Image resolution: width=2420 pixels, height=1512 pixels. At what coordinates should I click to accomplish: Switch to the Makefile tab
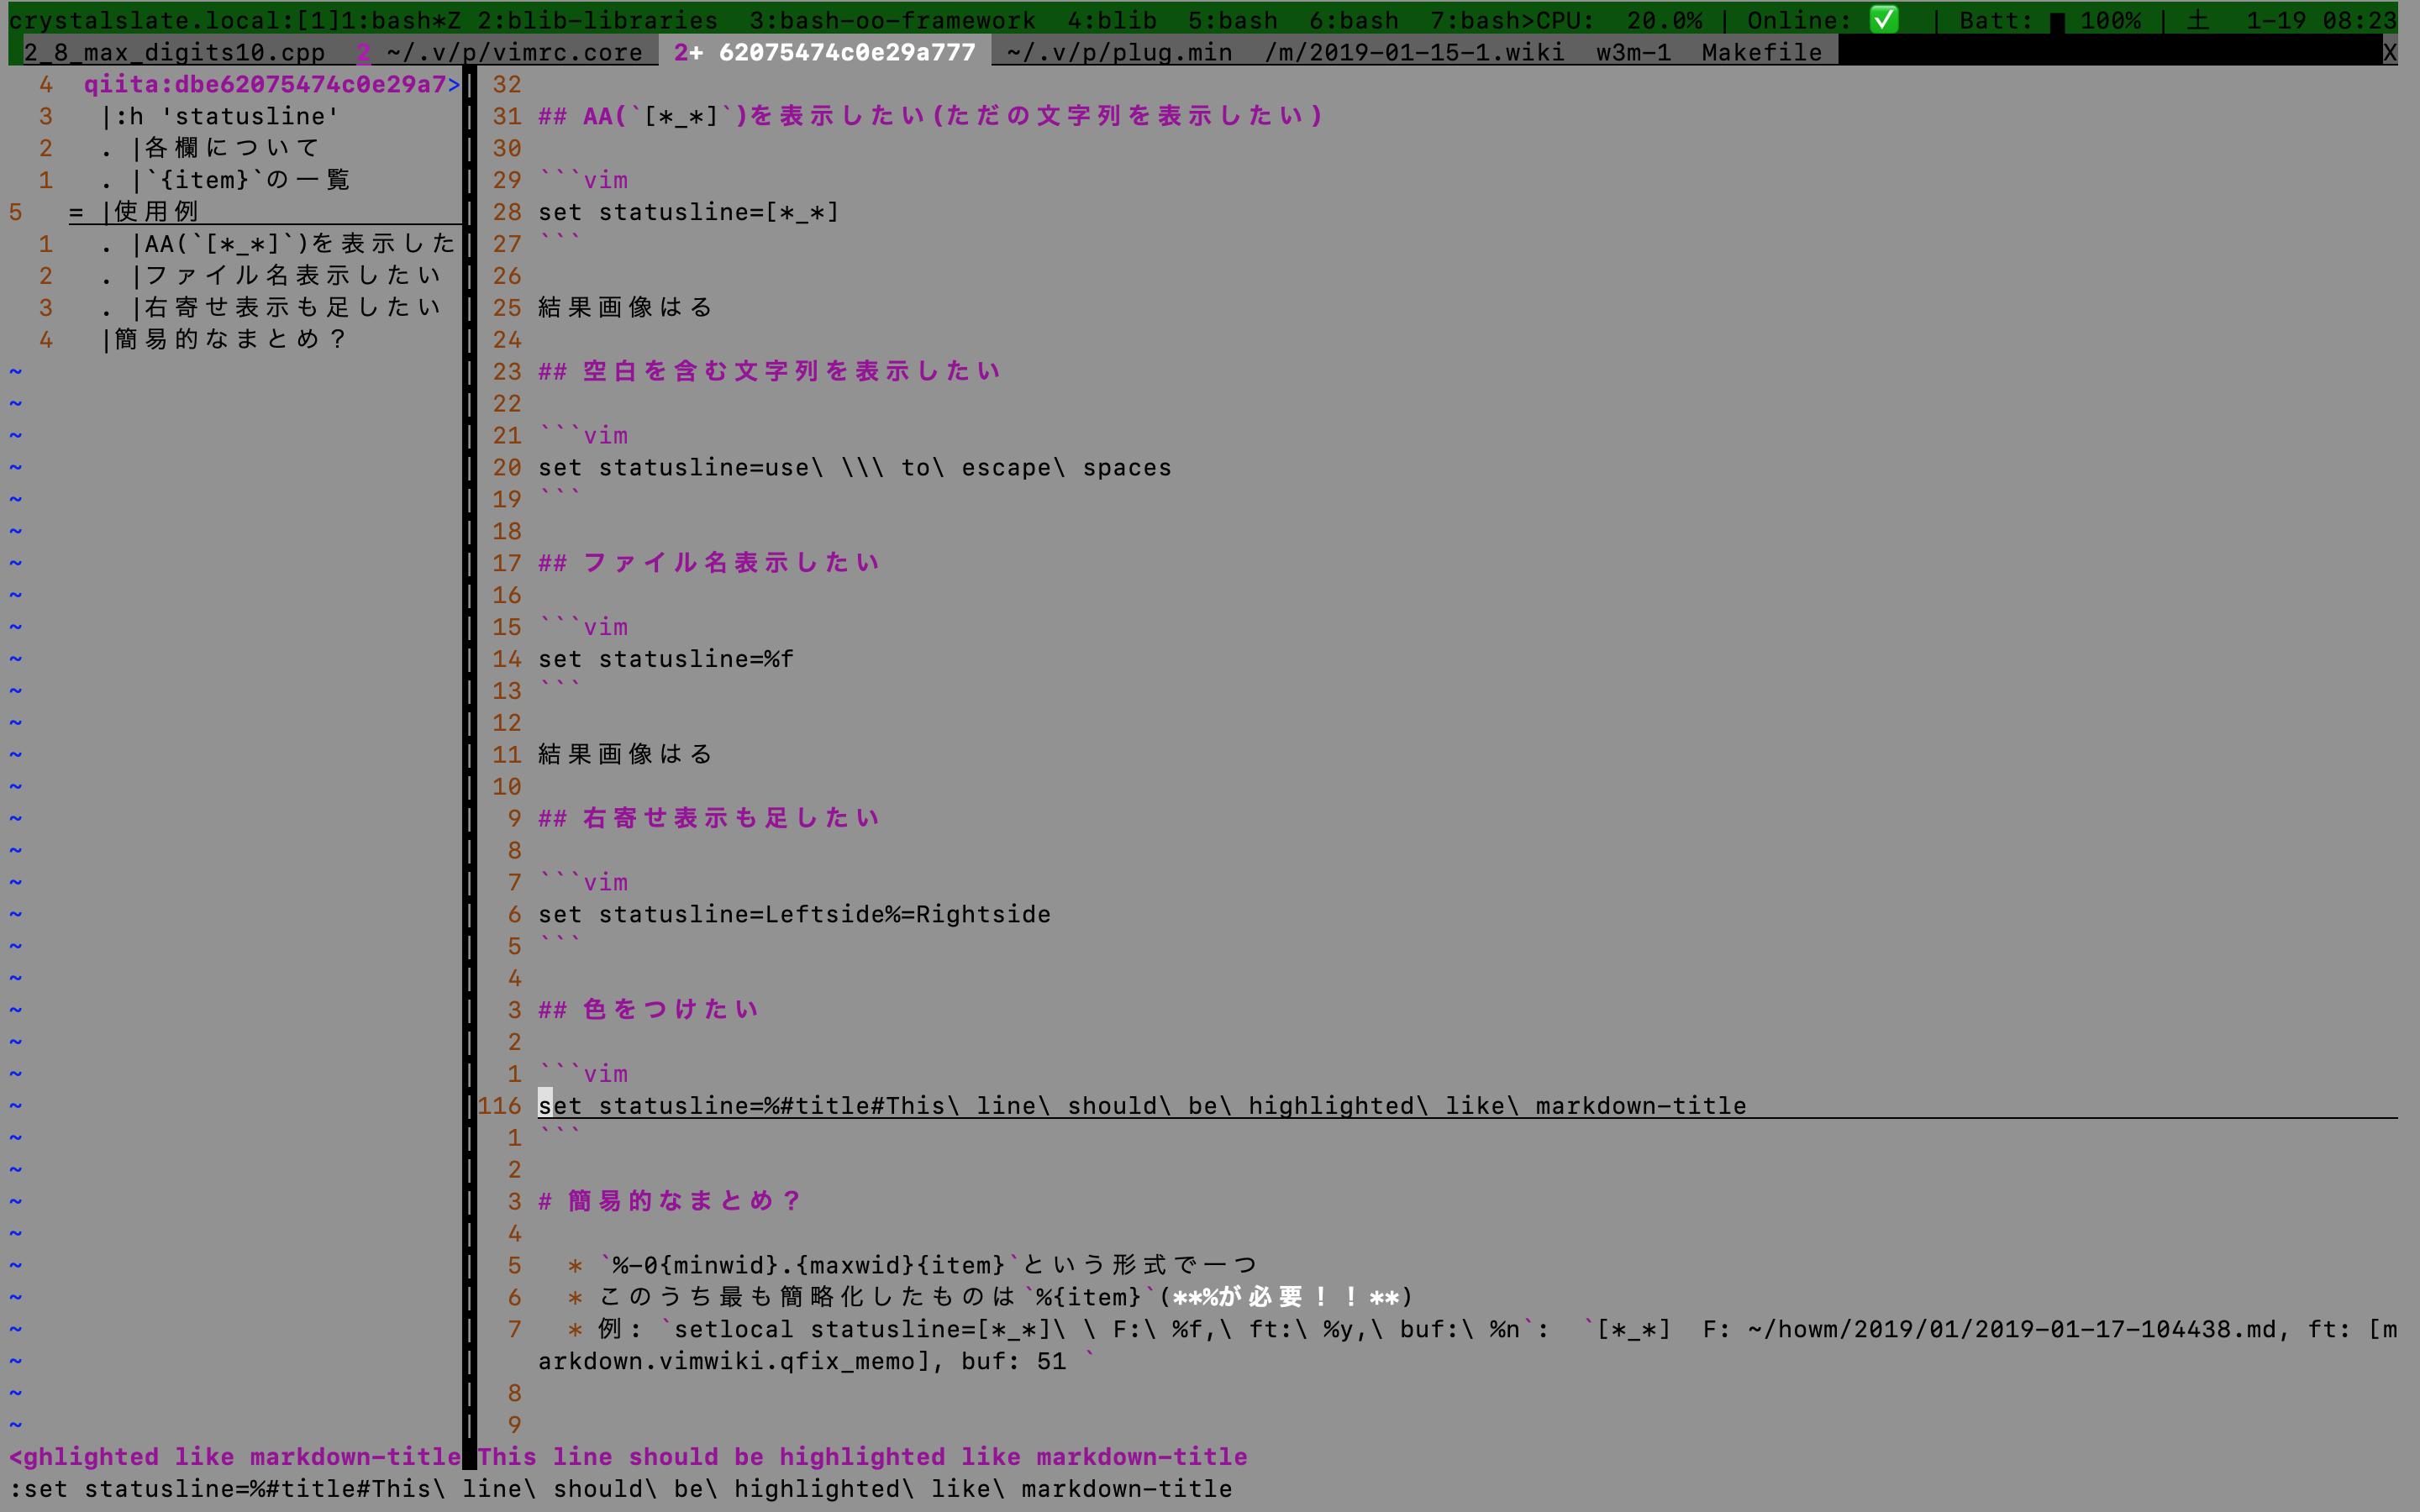(1760, 52)
